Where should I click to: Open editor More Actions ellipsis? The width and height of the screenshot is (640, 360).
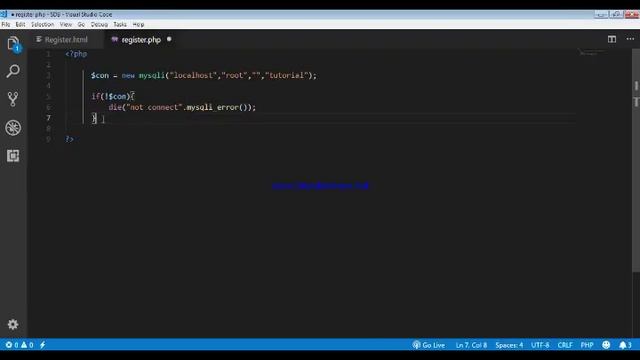pos(630,39)
